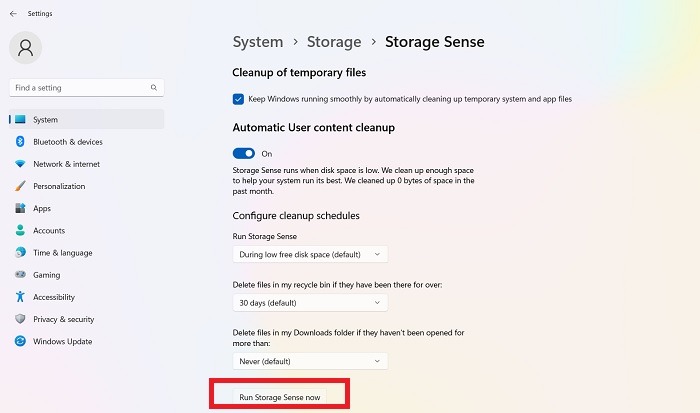The height and width of the screenshot is (413, 700).
Task: Click the search magnifier icon
Action: pyautogui.click(x=154, y=88)
